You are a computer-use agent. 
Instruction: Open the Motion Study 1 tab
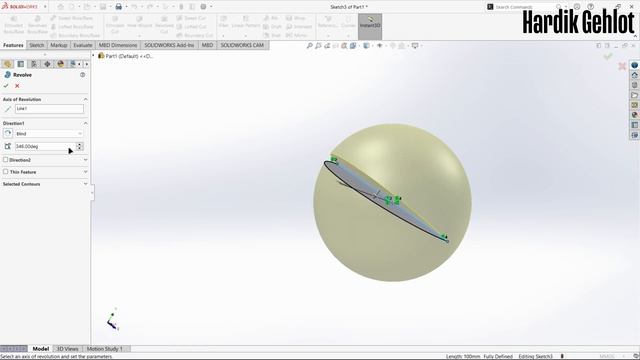(104, 349)
